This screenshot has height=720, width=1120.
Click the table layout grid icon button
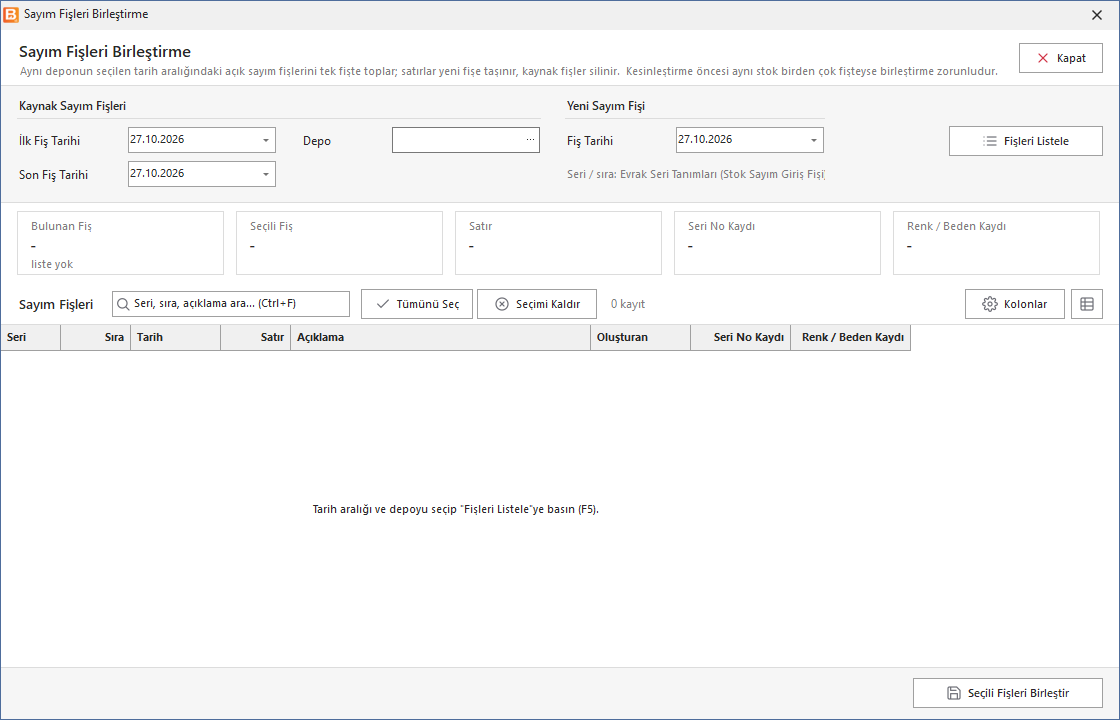[1086, 304]
